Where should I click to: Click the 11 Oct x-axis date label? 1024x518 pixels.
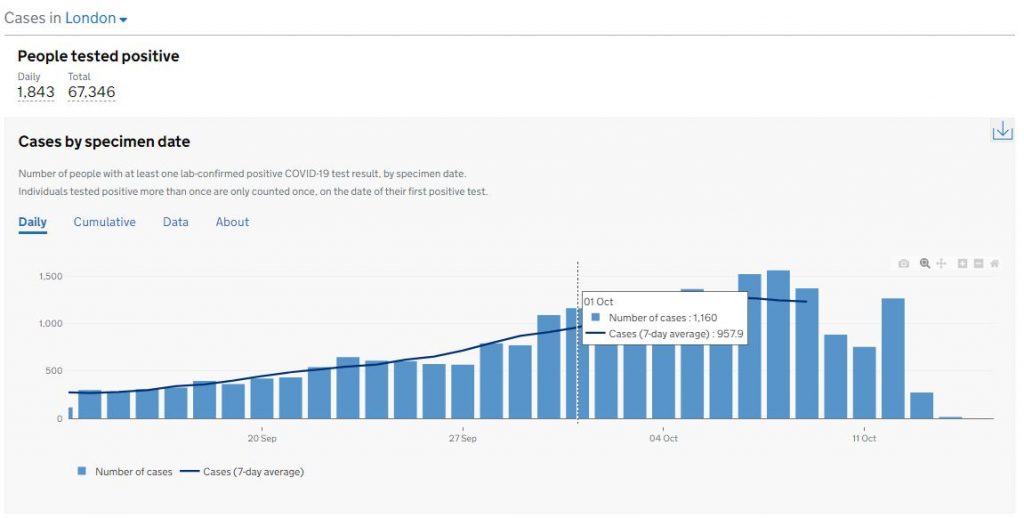pyautogui.click(x=863, y=438)
